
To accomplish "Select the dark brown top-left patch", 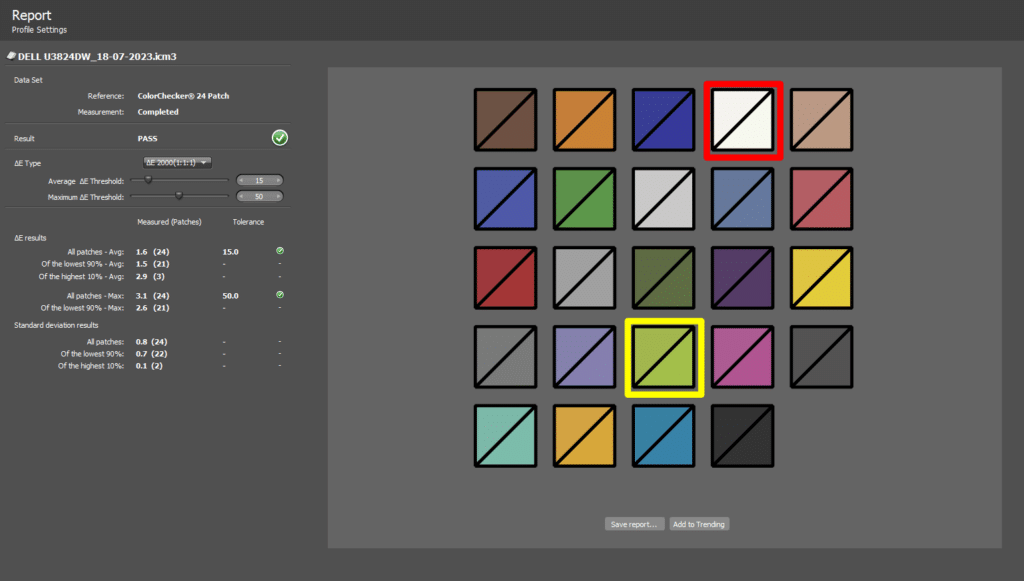I will [507, 121].
